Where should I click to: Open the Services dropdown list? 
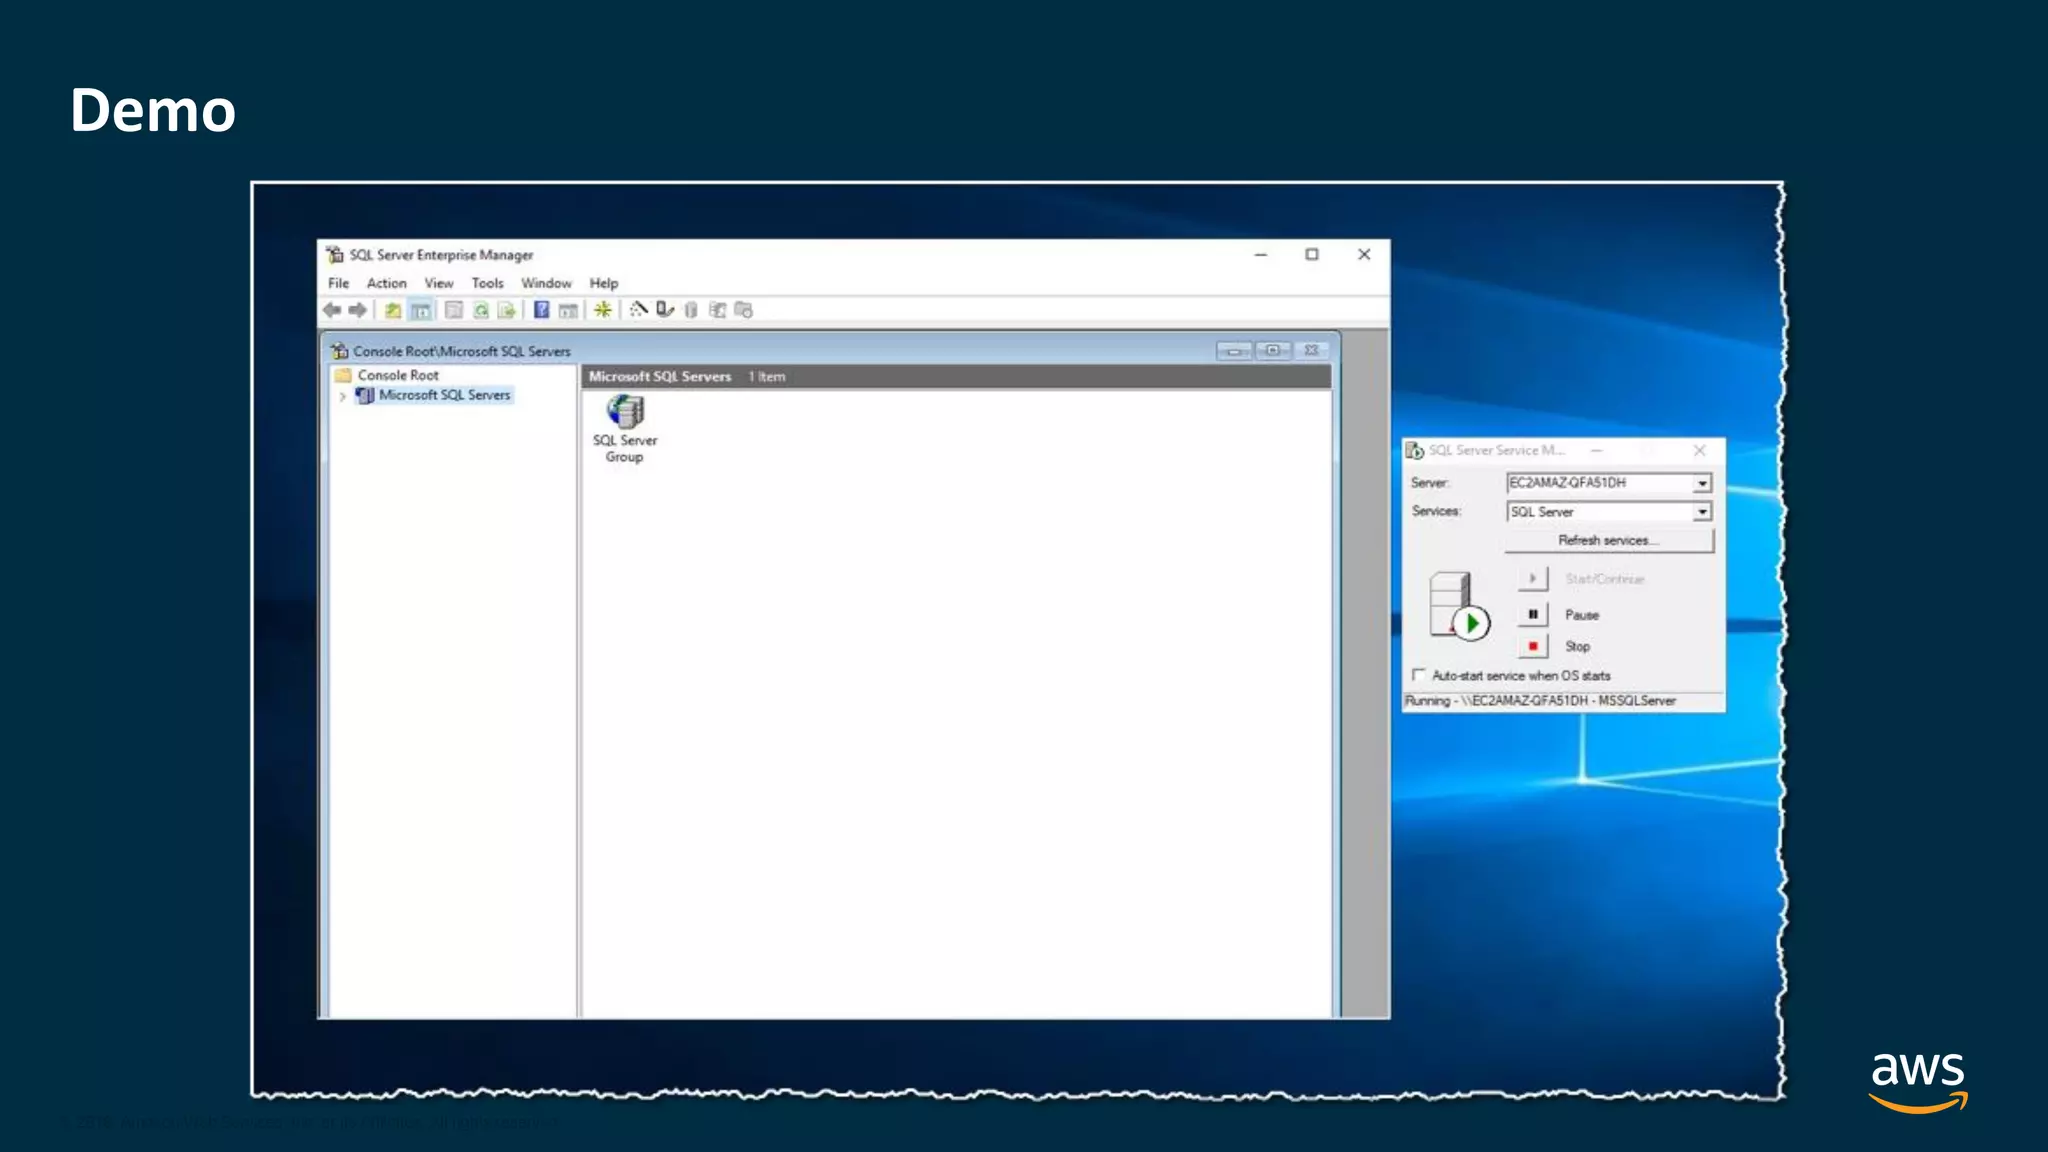[x=1701, y=512]
